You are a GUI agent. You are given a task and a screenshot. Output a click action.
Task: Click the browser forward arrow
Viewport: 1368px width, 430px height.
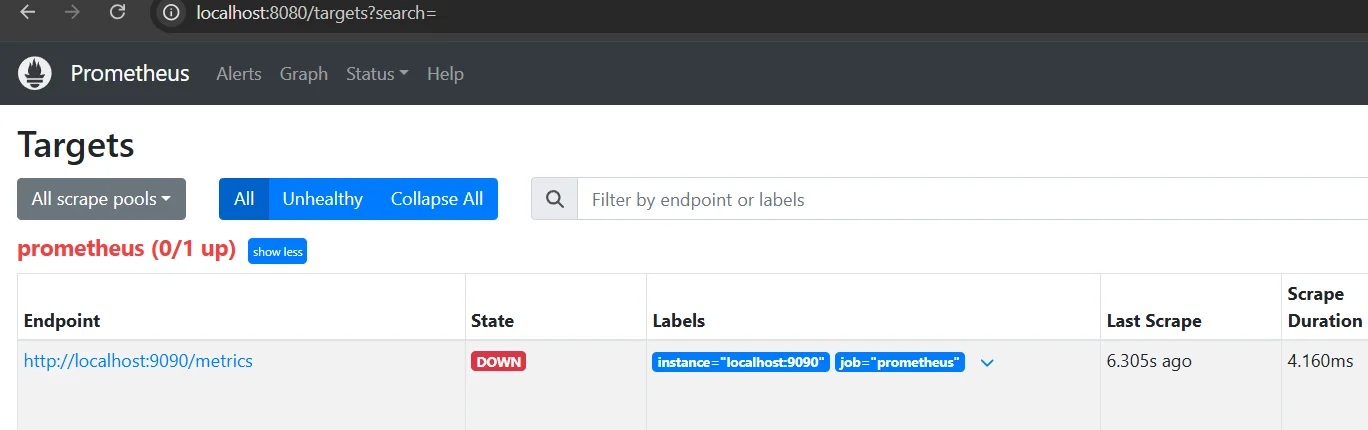pyautogui.click(x=72, y=13)
